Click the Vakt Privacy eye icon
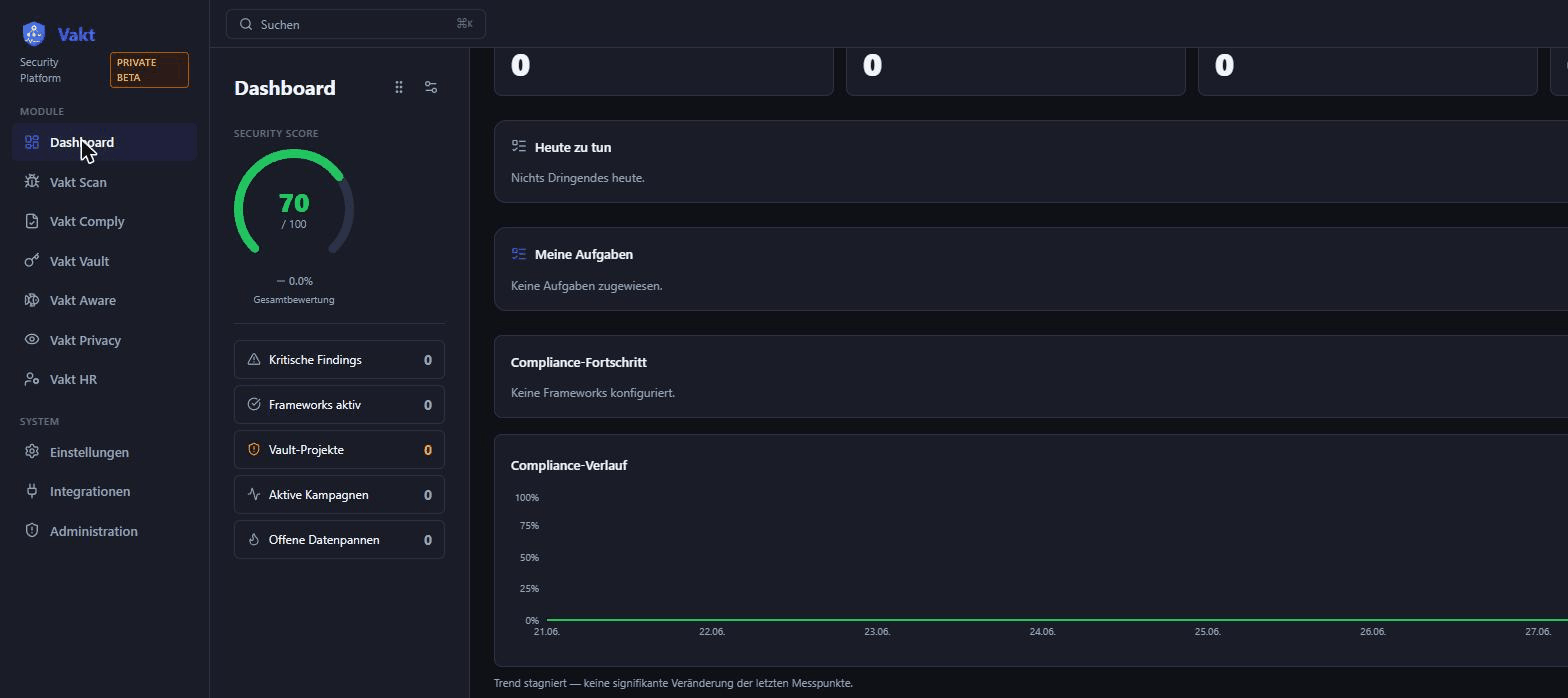Image resolution: width=1568 pixels, height=698 pixels. click(x=32, y=340)
